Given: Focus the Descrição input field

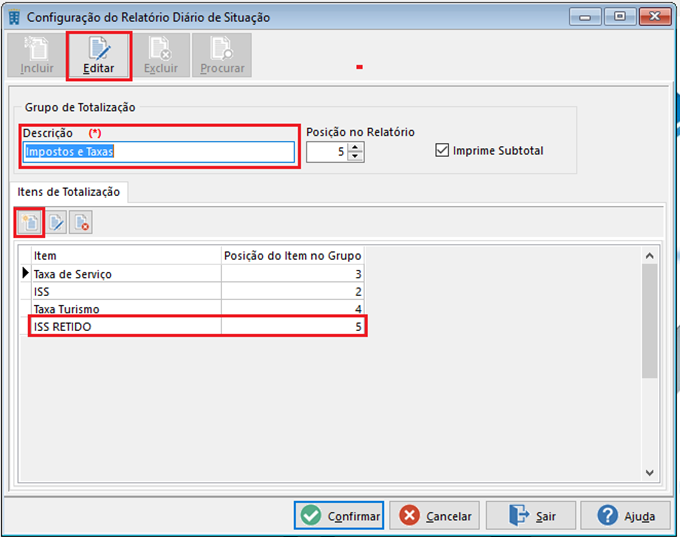Looking at the screenshot, I should click(x=159, y=152).
